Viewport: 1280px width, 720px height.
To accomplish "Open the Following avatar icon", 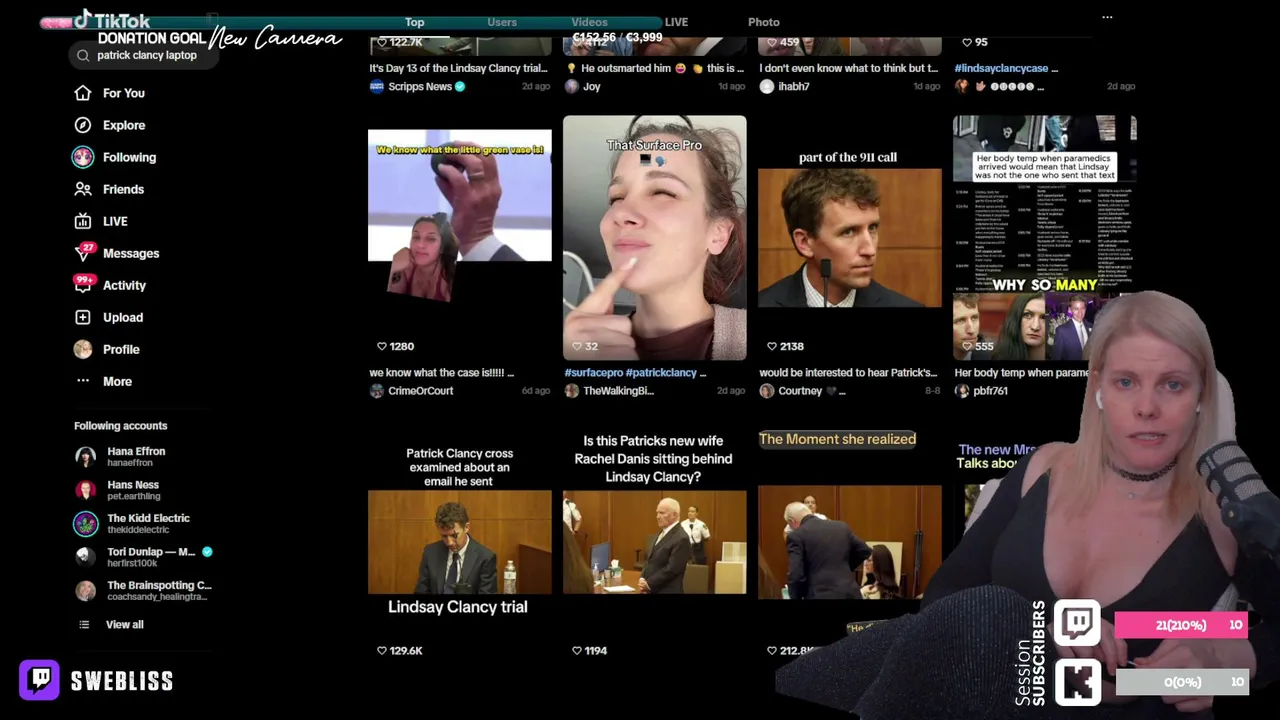I will click(83, 157).
